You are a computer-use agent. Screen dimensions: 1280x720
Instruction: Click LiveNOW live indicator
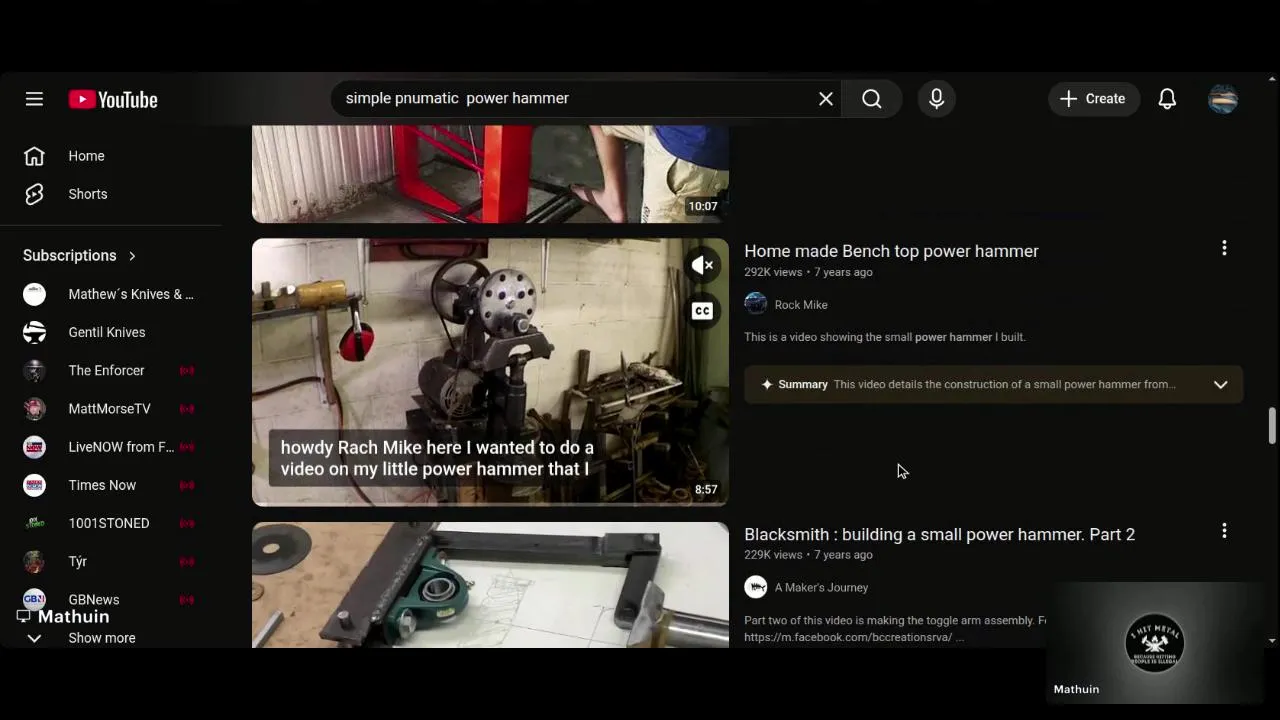(x=186, y=447)
